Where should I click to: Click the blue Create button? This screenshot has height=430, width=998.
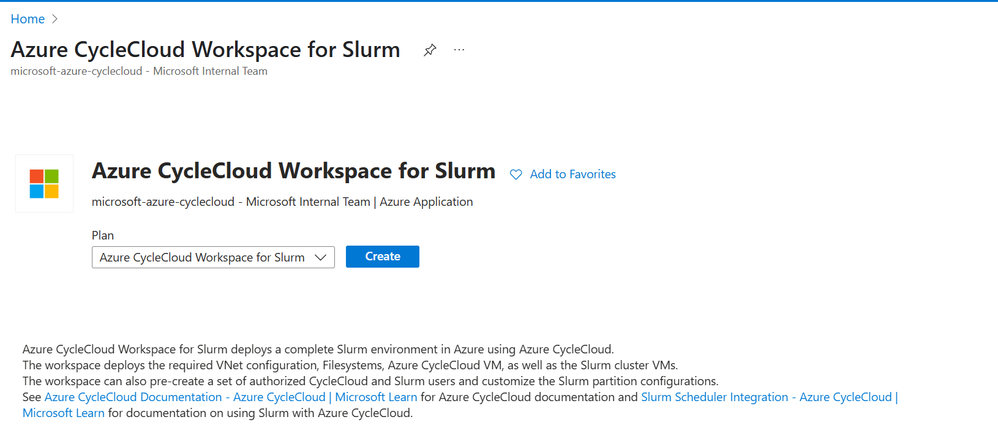point(383,256)
